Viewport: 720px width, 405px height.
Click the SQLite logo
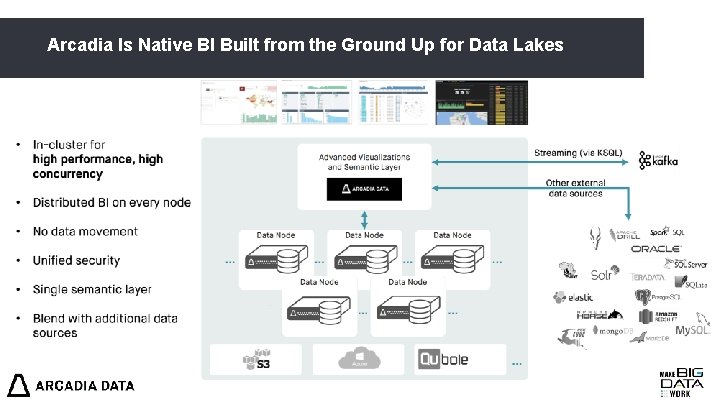tap(691, 282)
